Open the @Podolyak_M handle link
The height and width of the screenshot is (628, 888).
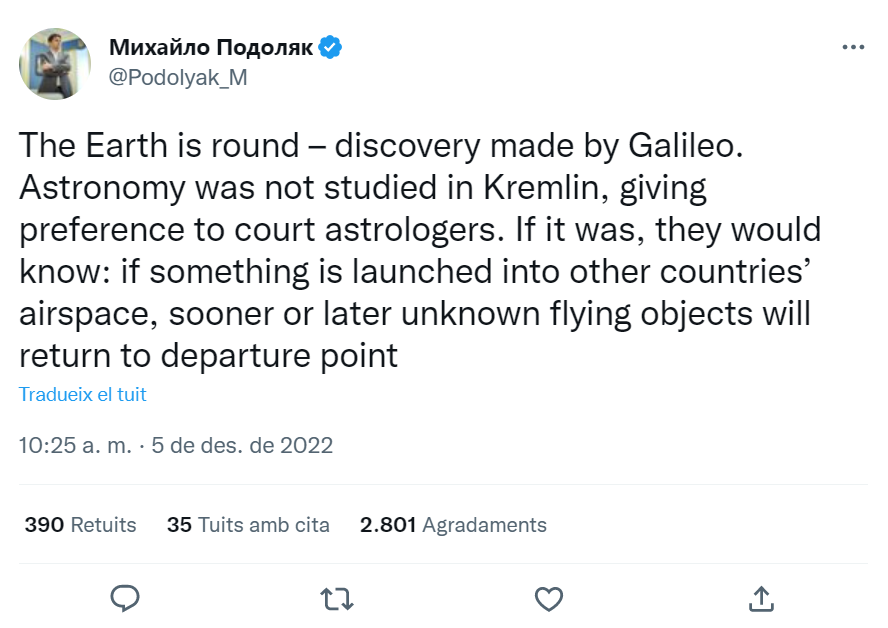pyautogui.click(x=177, y=78)
